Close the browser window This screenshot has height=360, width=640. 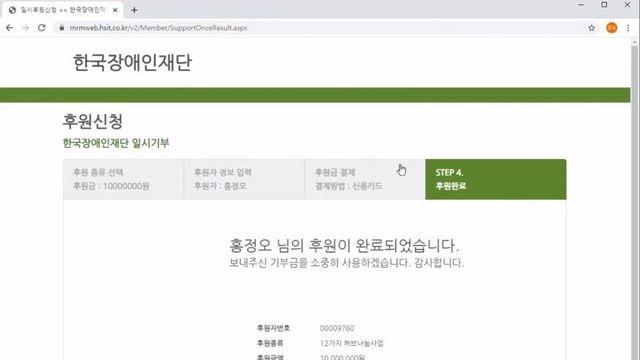click(x=627, y=5)
